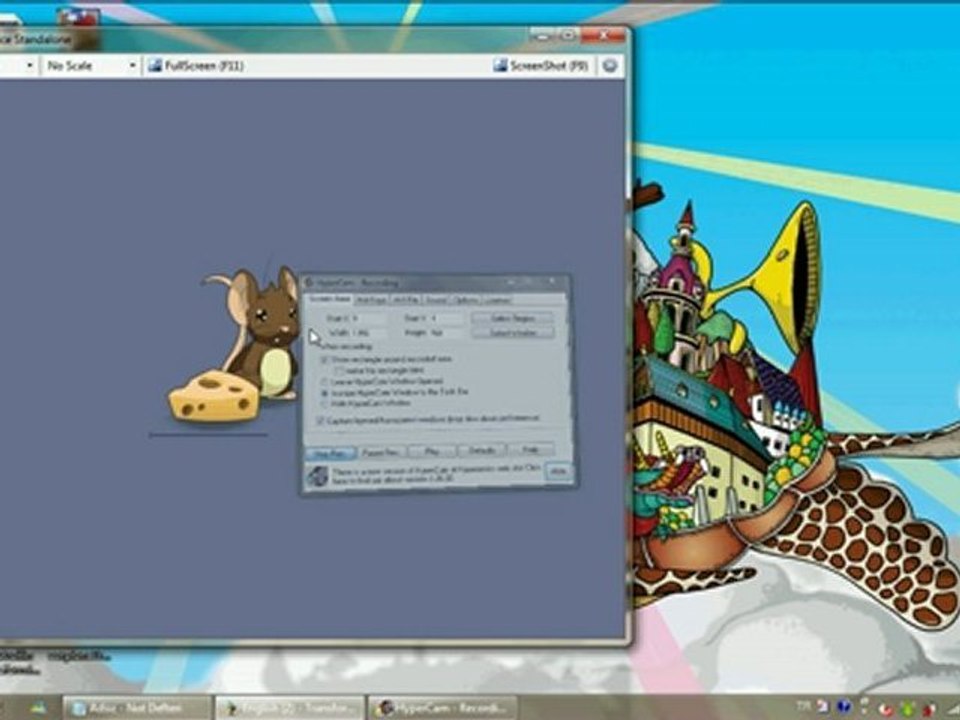Open the dropdown arrow left of No Scale
The width and height of the screenshot is (960, 720).
29,66
